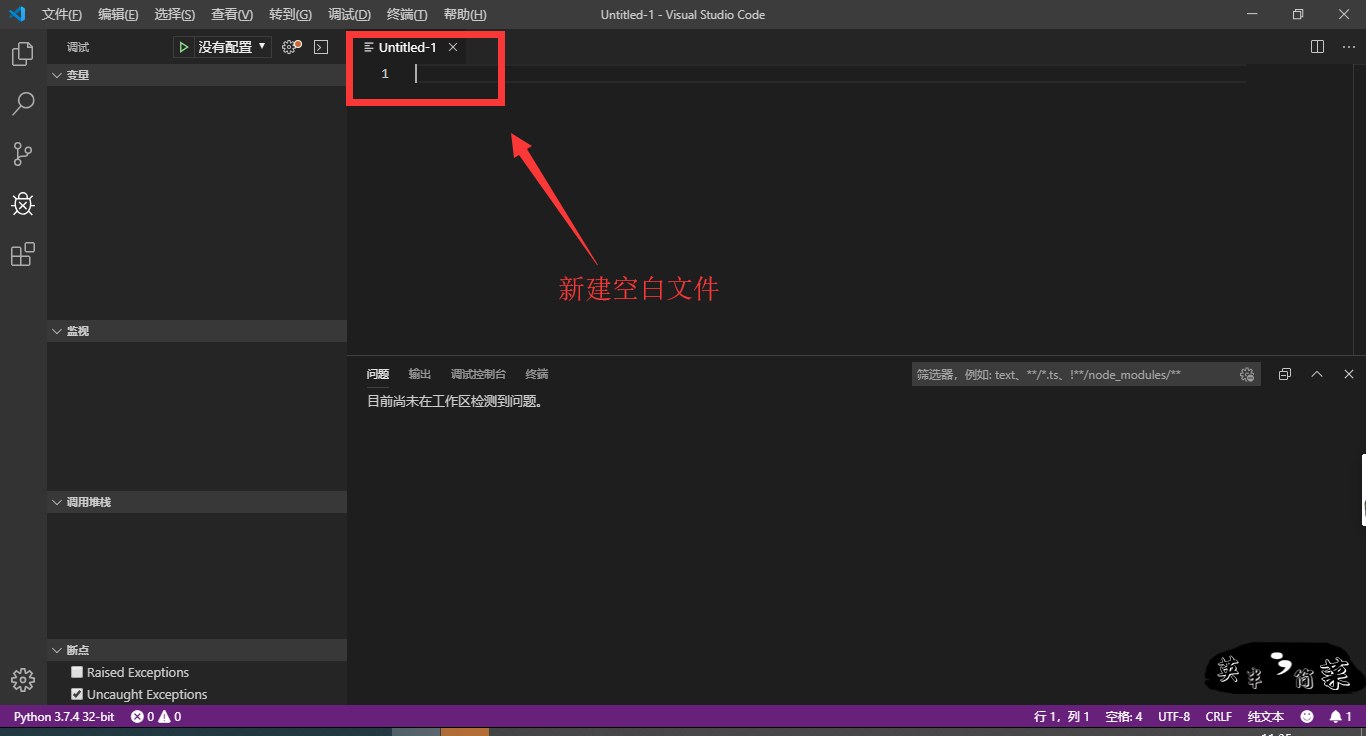Viewport: 1366px width, 736px height.
Task: Change CRLF end of line sequence
Action: pos(1219,717)
